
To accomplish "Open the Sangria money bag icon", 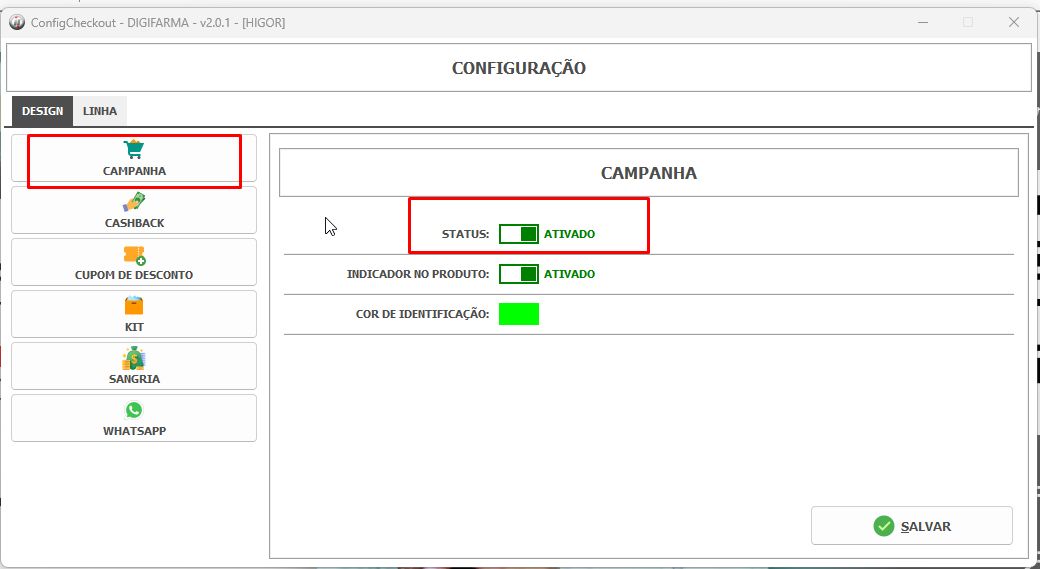I will point(134,358).
